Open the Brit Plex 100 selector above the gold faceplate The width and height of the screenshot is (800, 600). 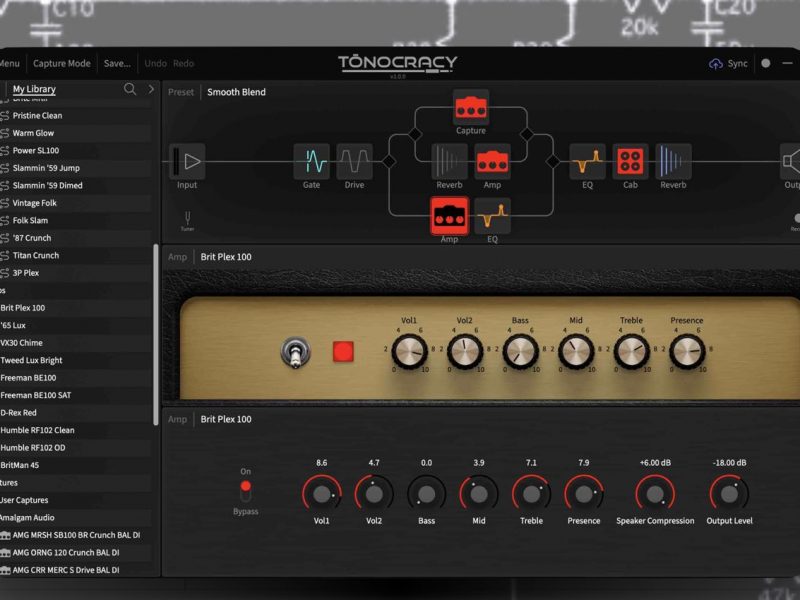[226, 257]
